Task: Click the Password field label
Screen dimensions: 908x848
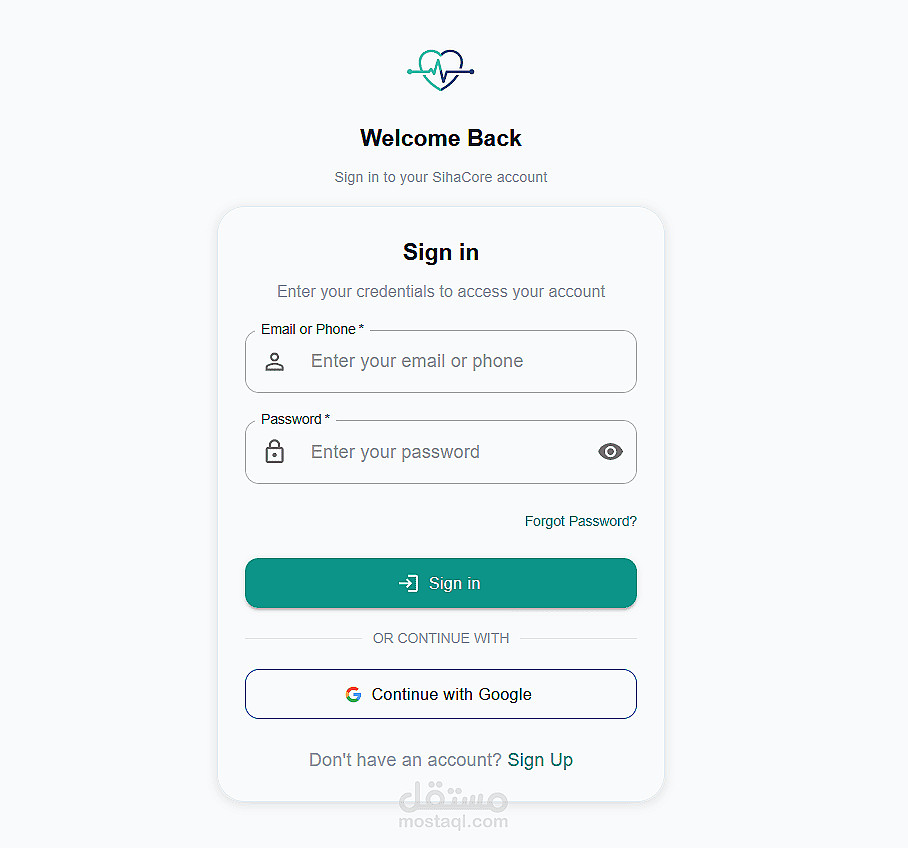Action: tap(295, 419)
